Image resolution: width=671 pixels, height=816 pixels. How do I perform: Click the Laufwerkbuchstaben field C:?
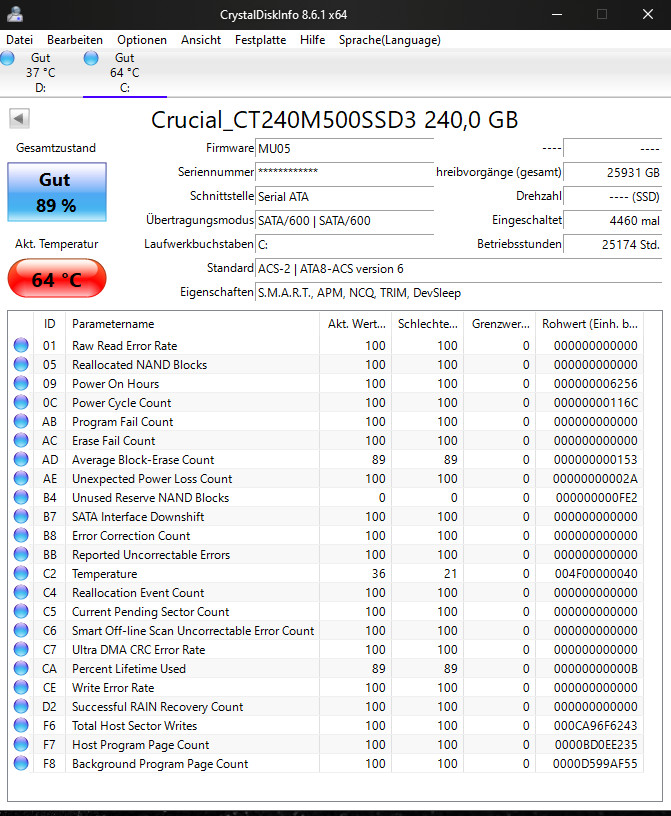pos(344,245)
